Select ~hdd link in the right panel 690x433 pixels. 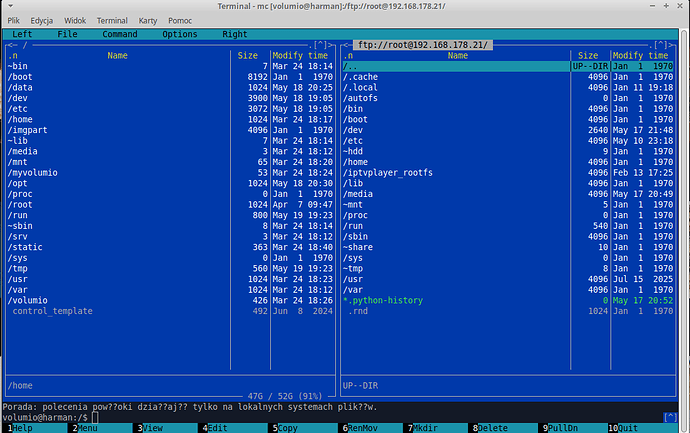(x=508, y=151)
